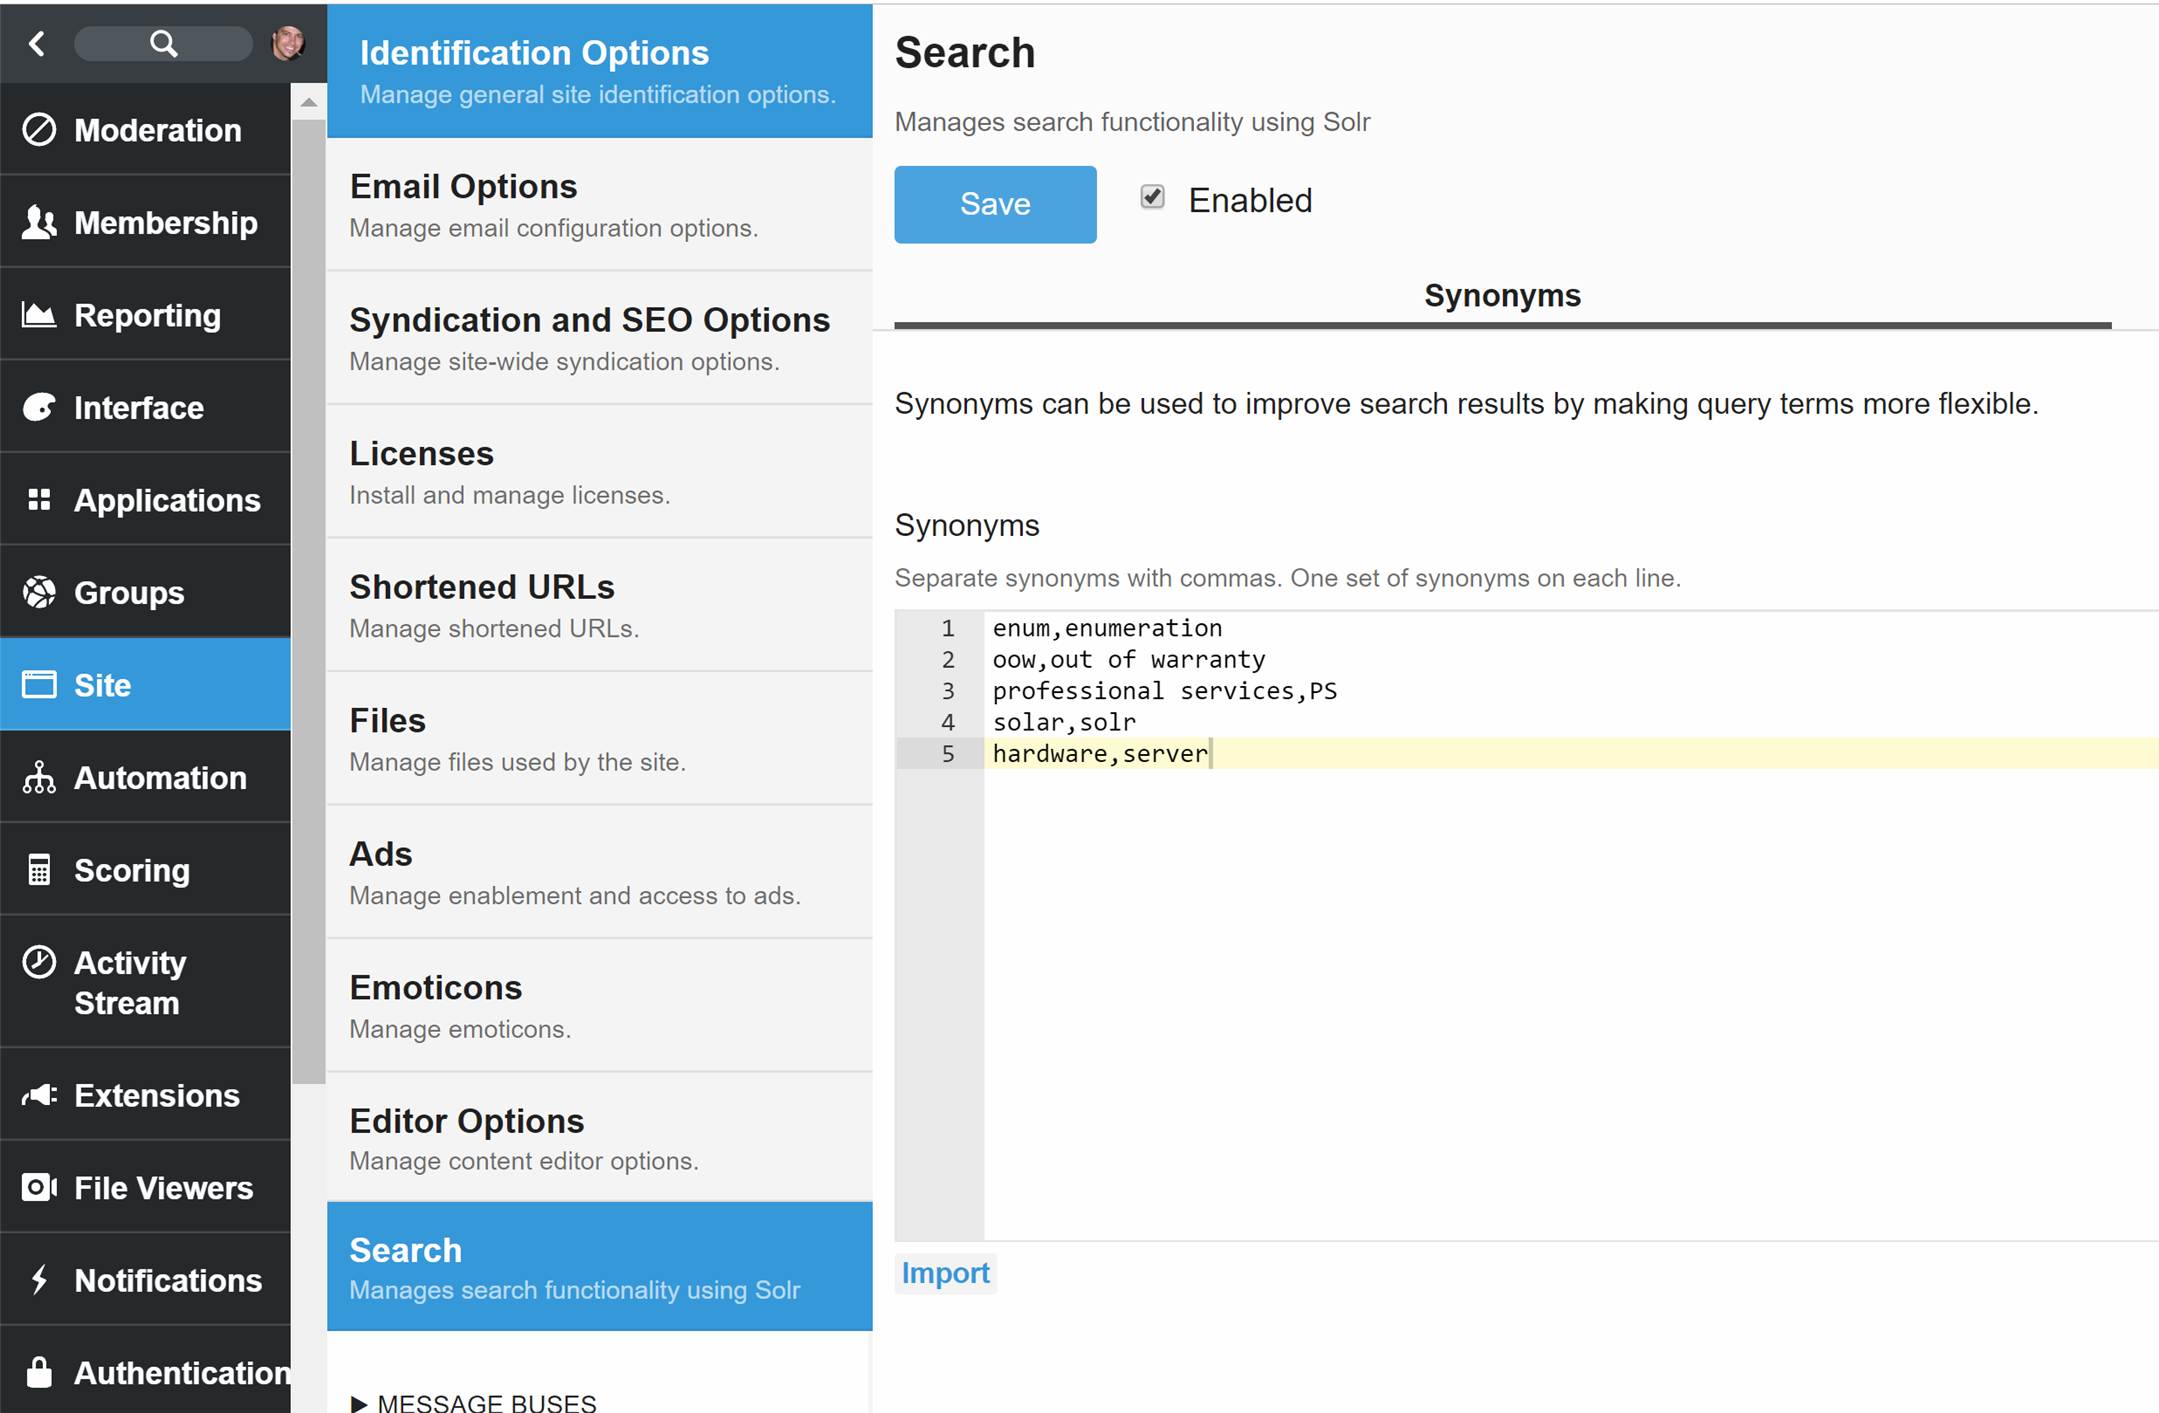Click the Reporting chart icon
2159x1413 pixels.
39,315
